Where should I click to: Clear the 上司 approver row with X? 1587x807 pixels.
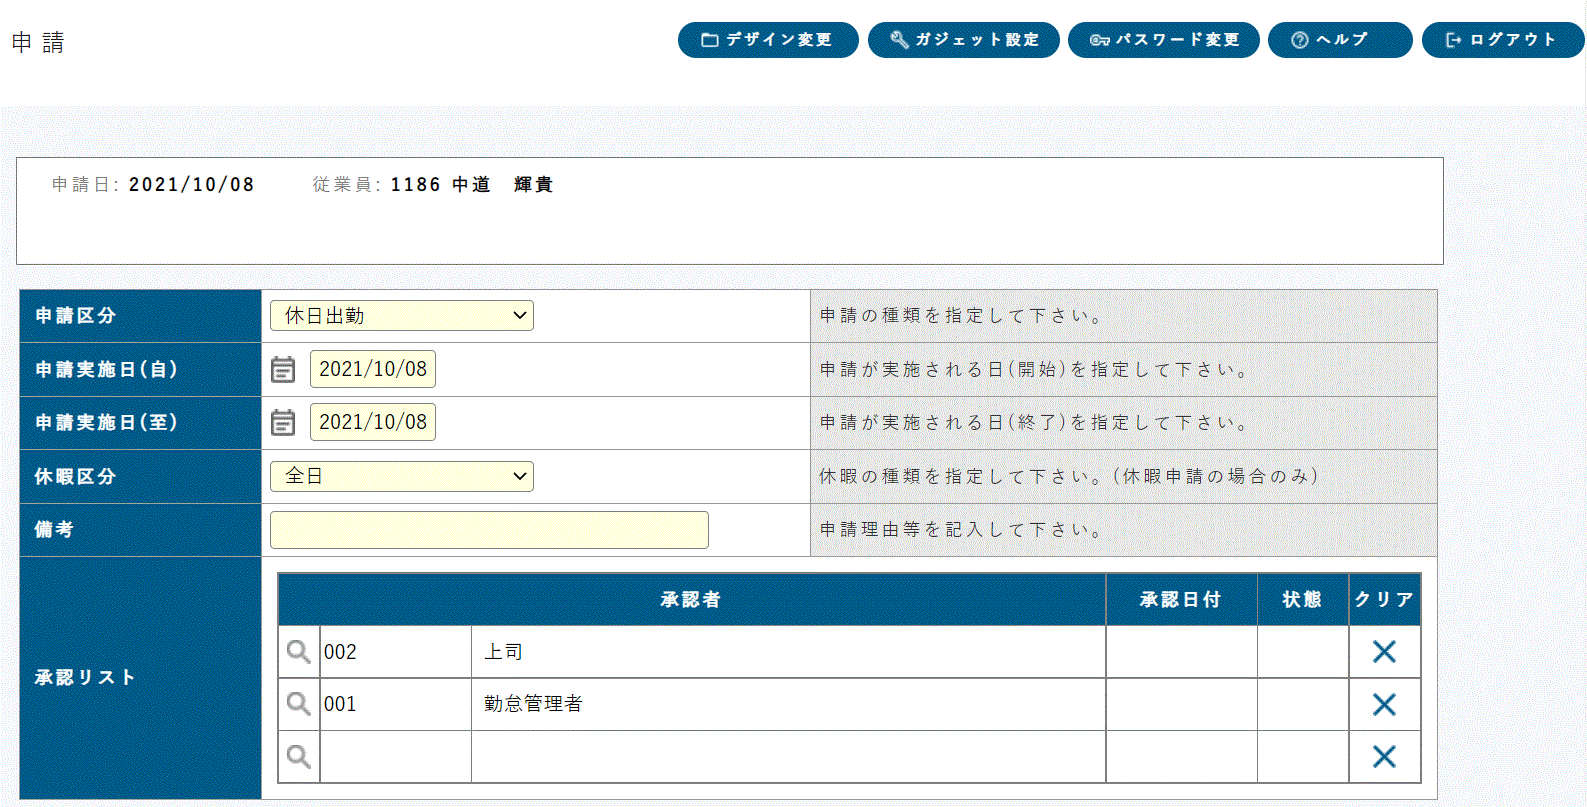click(x=1384, y=652)
